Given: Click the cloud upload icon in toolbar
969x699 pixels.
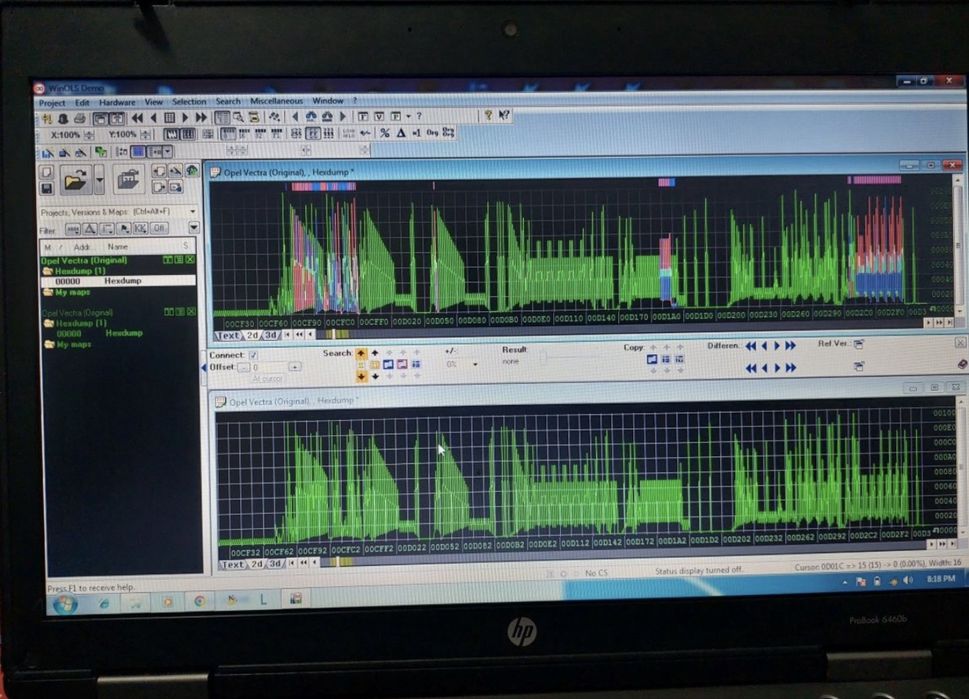Looking at the screenshot, I should (x=311, y=116).
